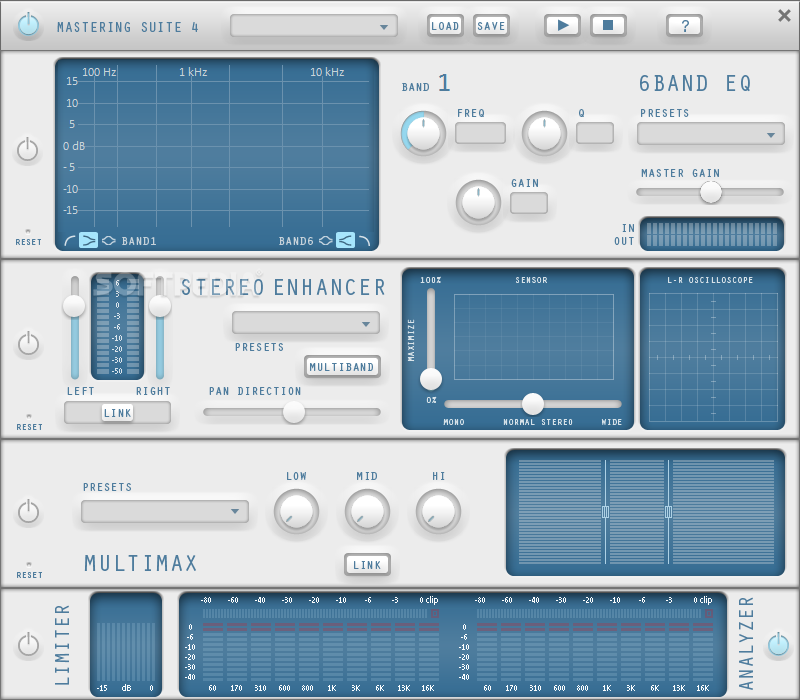Toggle the Multimax power button

(28, 511)
